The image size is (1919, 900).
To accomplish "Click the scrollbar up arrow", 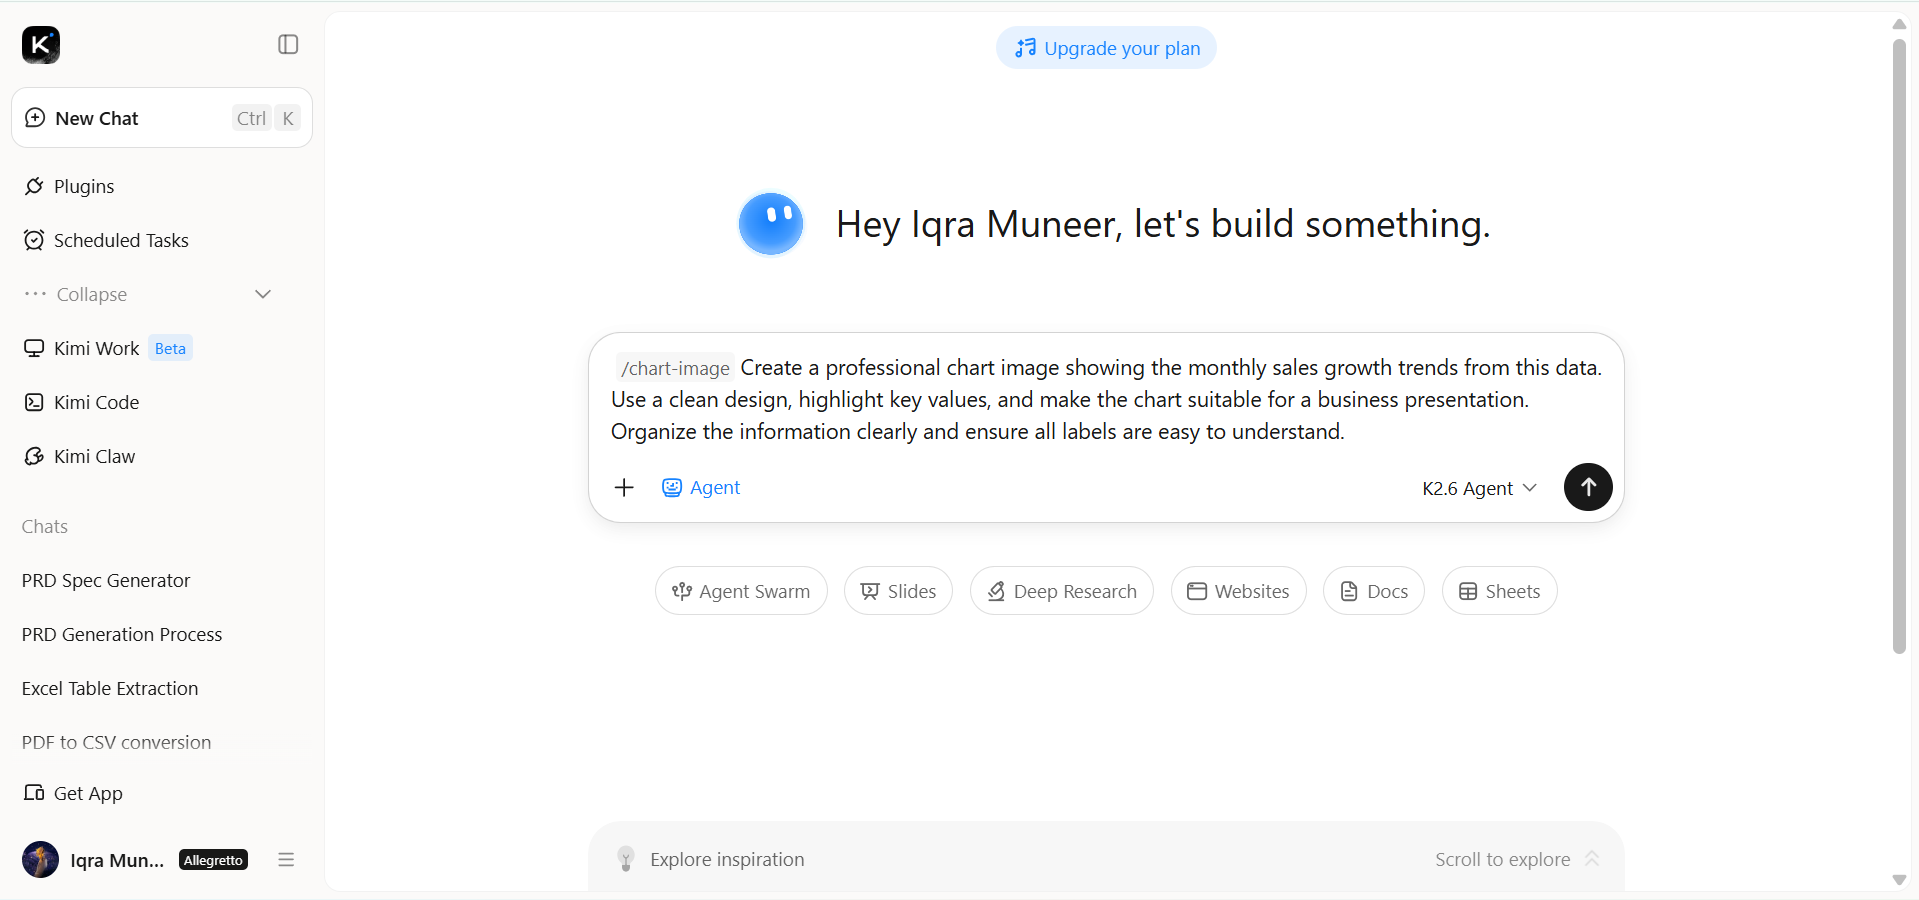I will coord(1899,24).
